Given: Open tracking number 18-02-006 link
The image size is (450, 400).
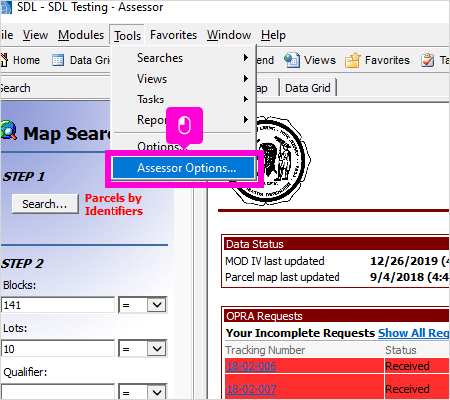Looking at the screenshot, I should [251, 366].
